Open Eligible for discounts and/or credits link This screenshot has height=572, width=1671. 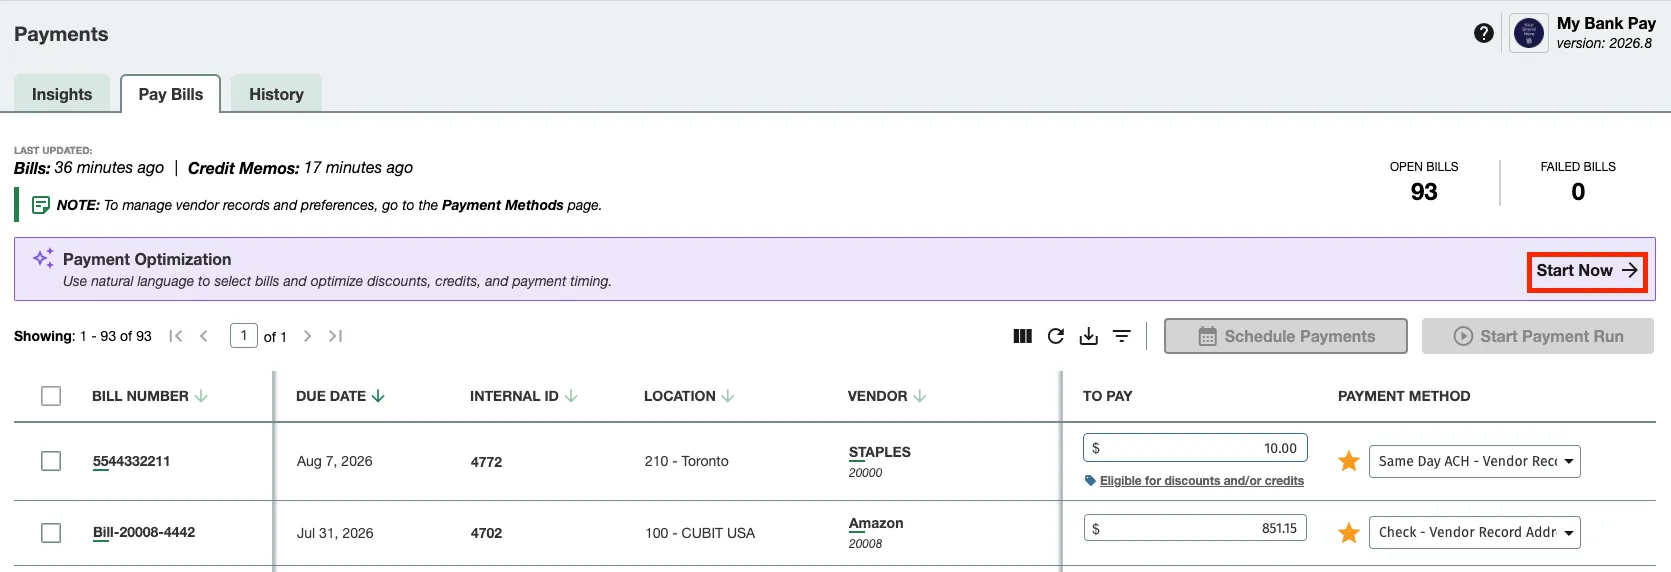1202,481
